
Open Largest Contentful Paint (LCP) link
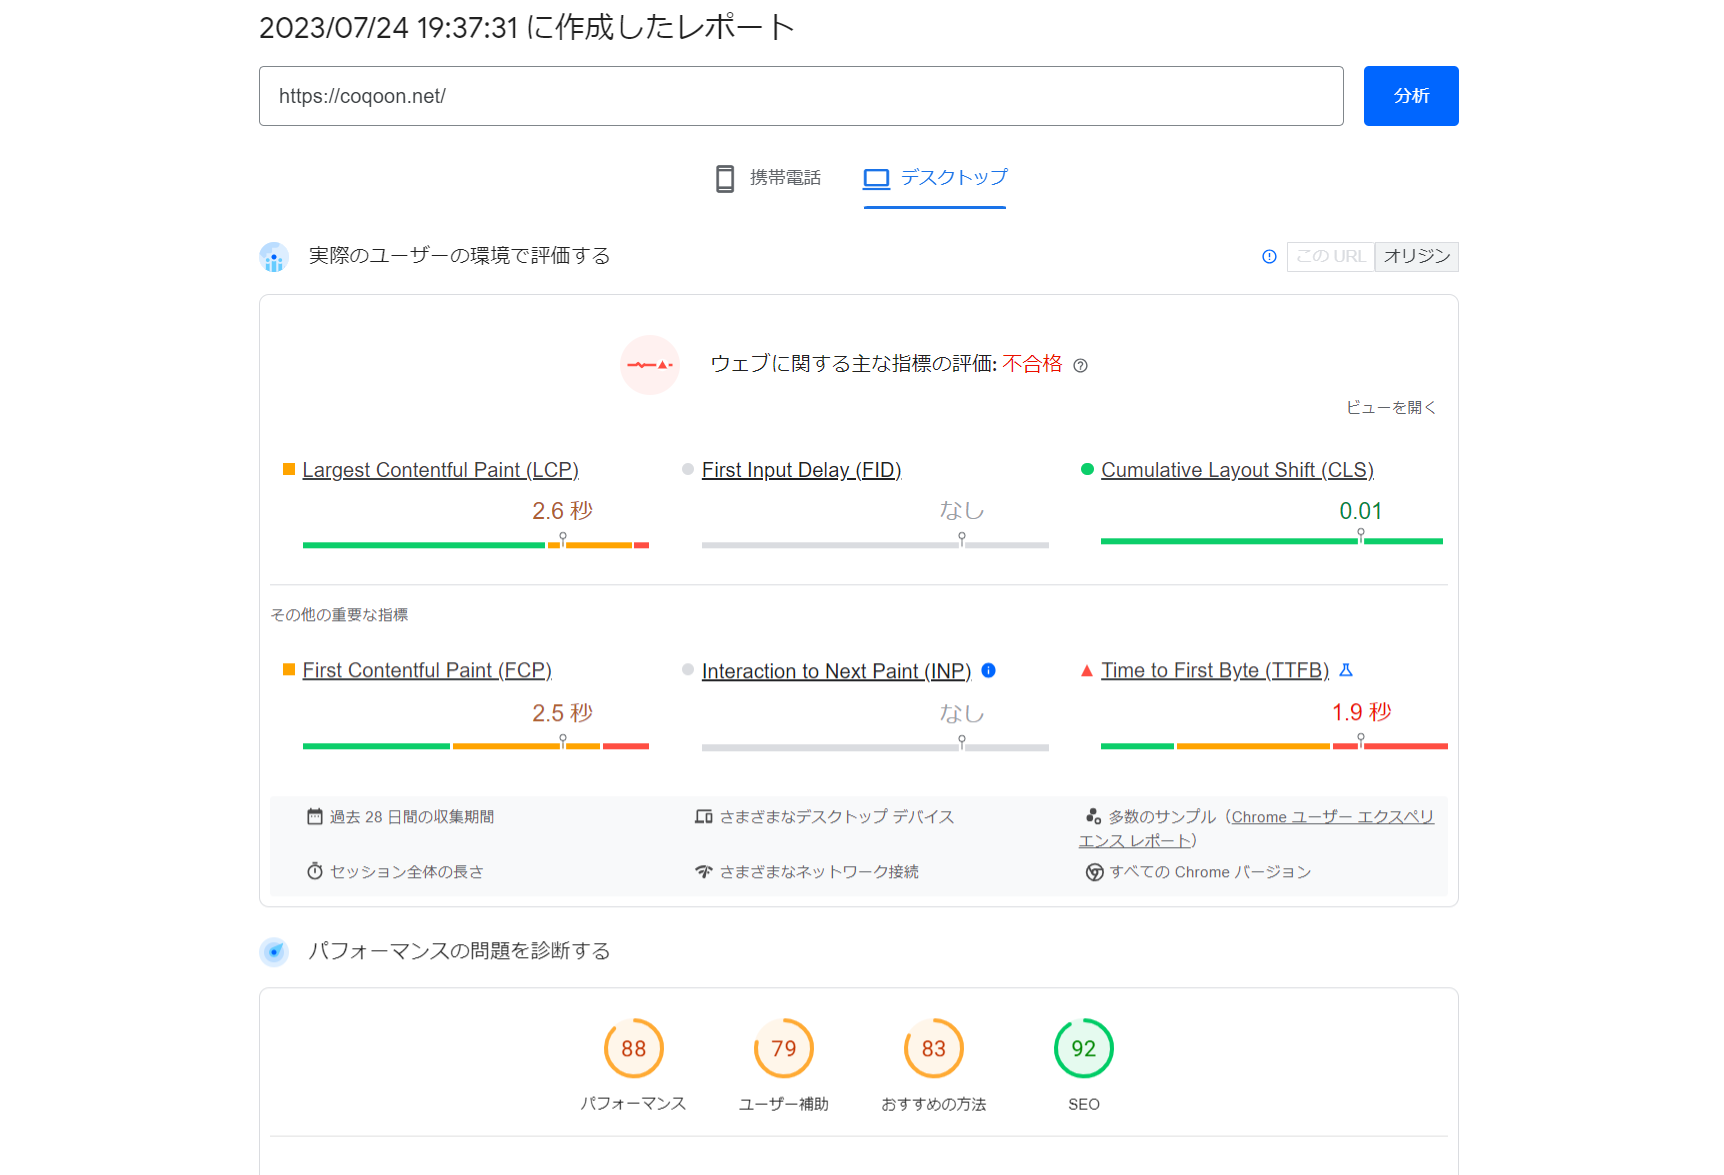click(x=440, y=470)
